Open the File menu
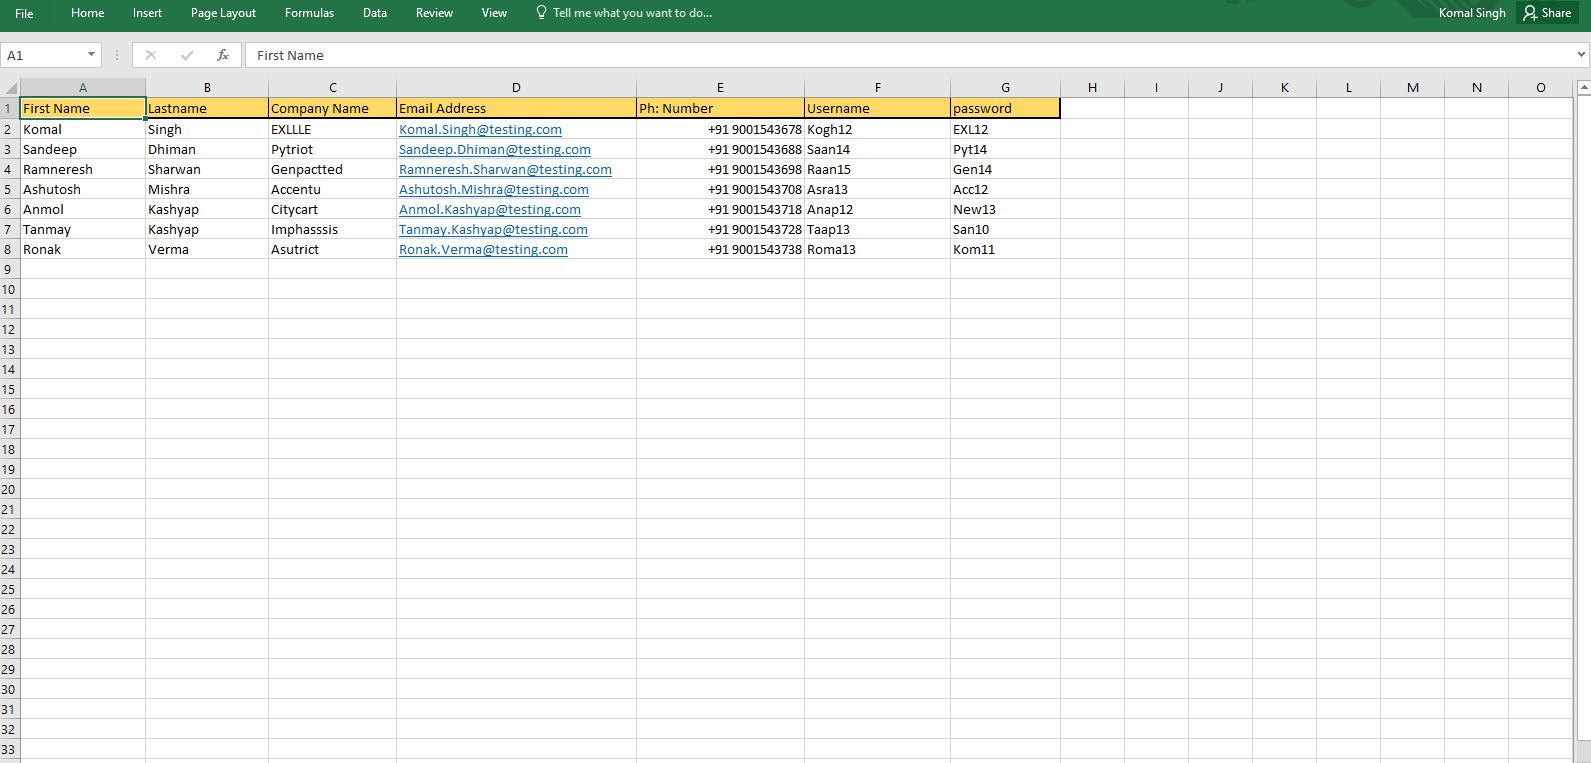 pos(24,13)
